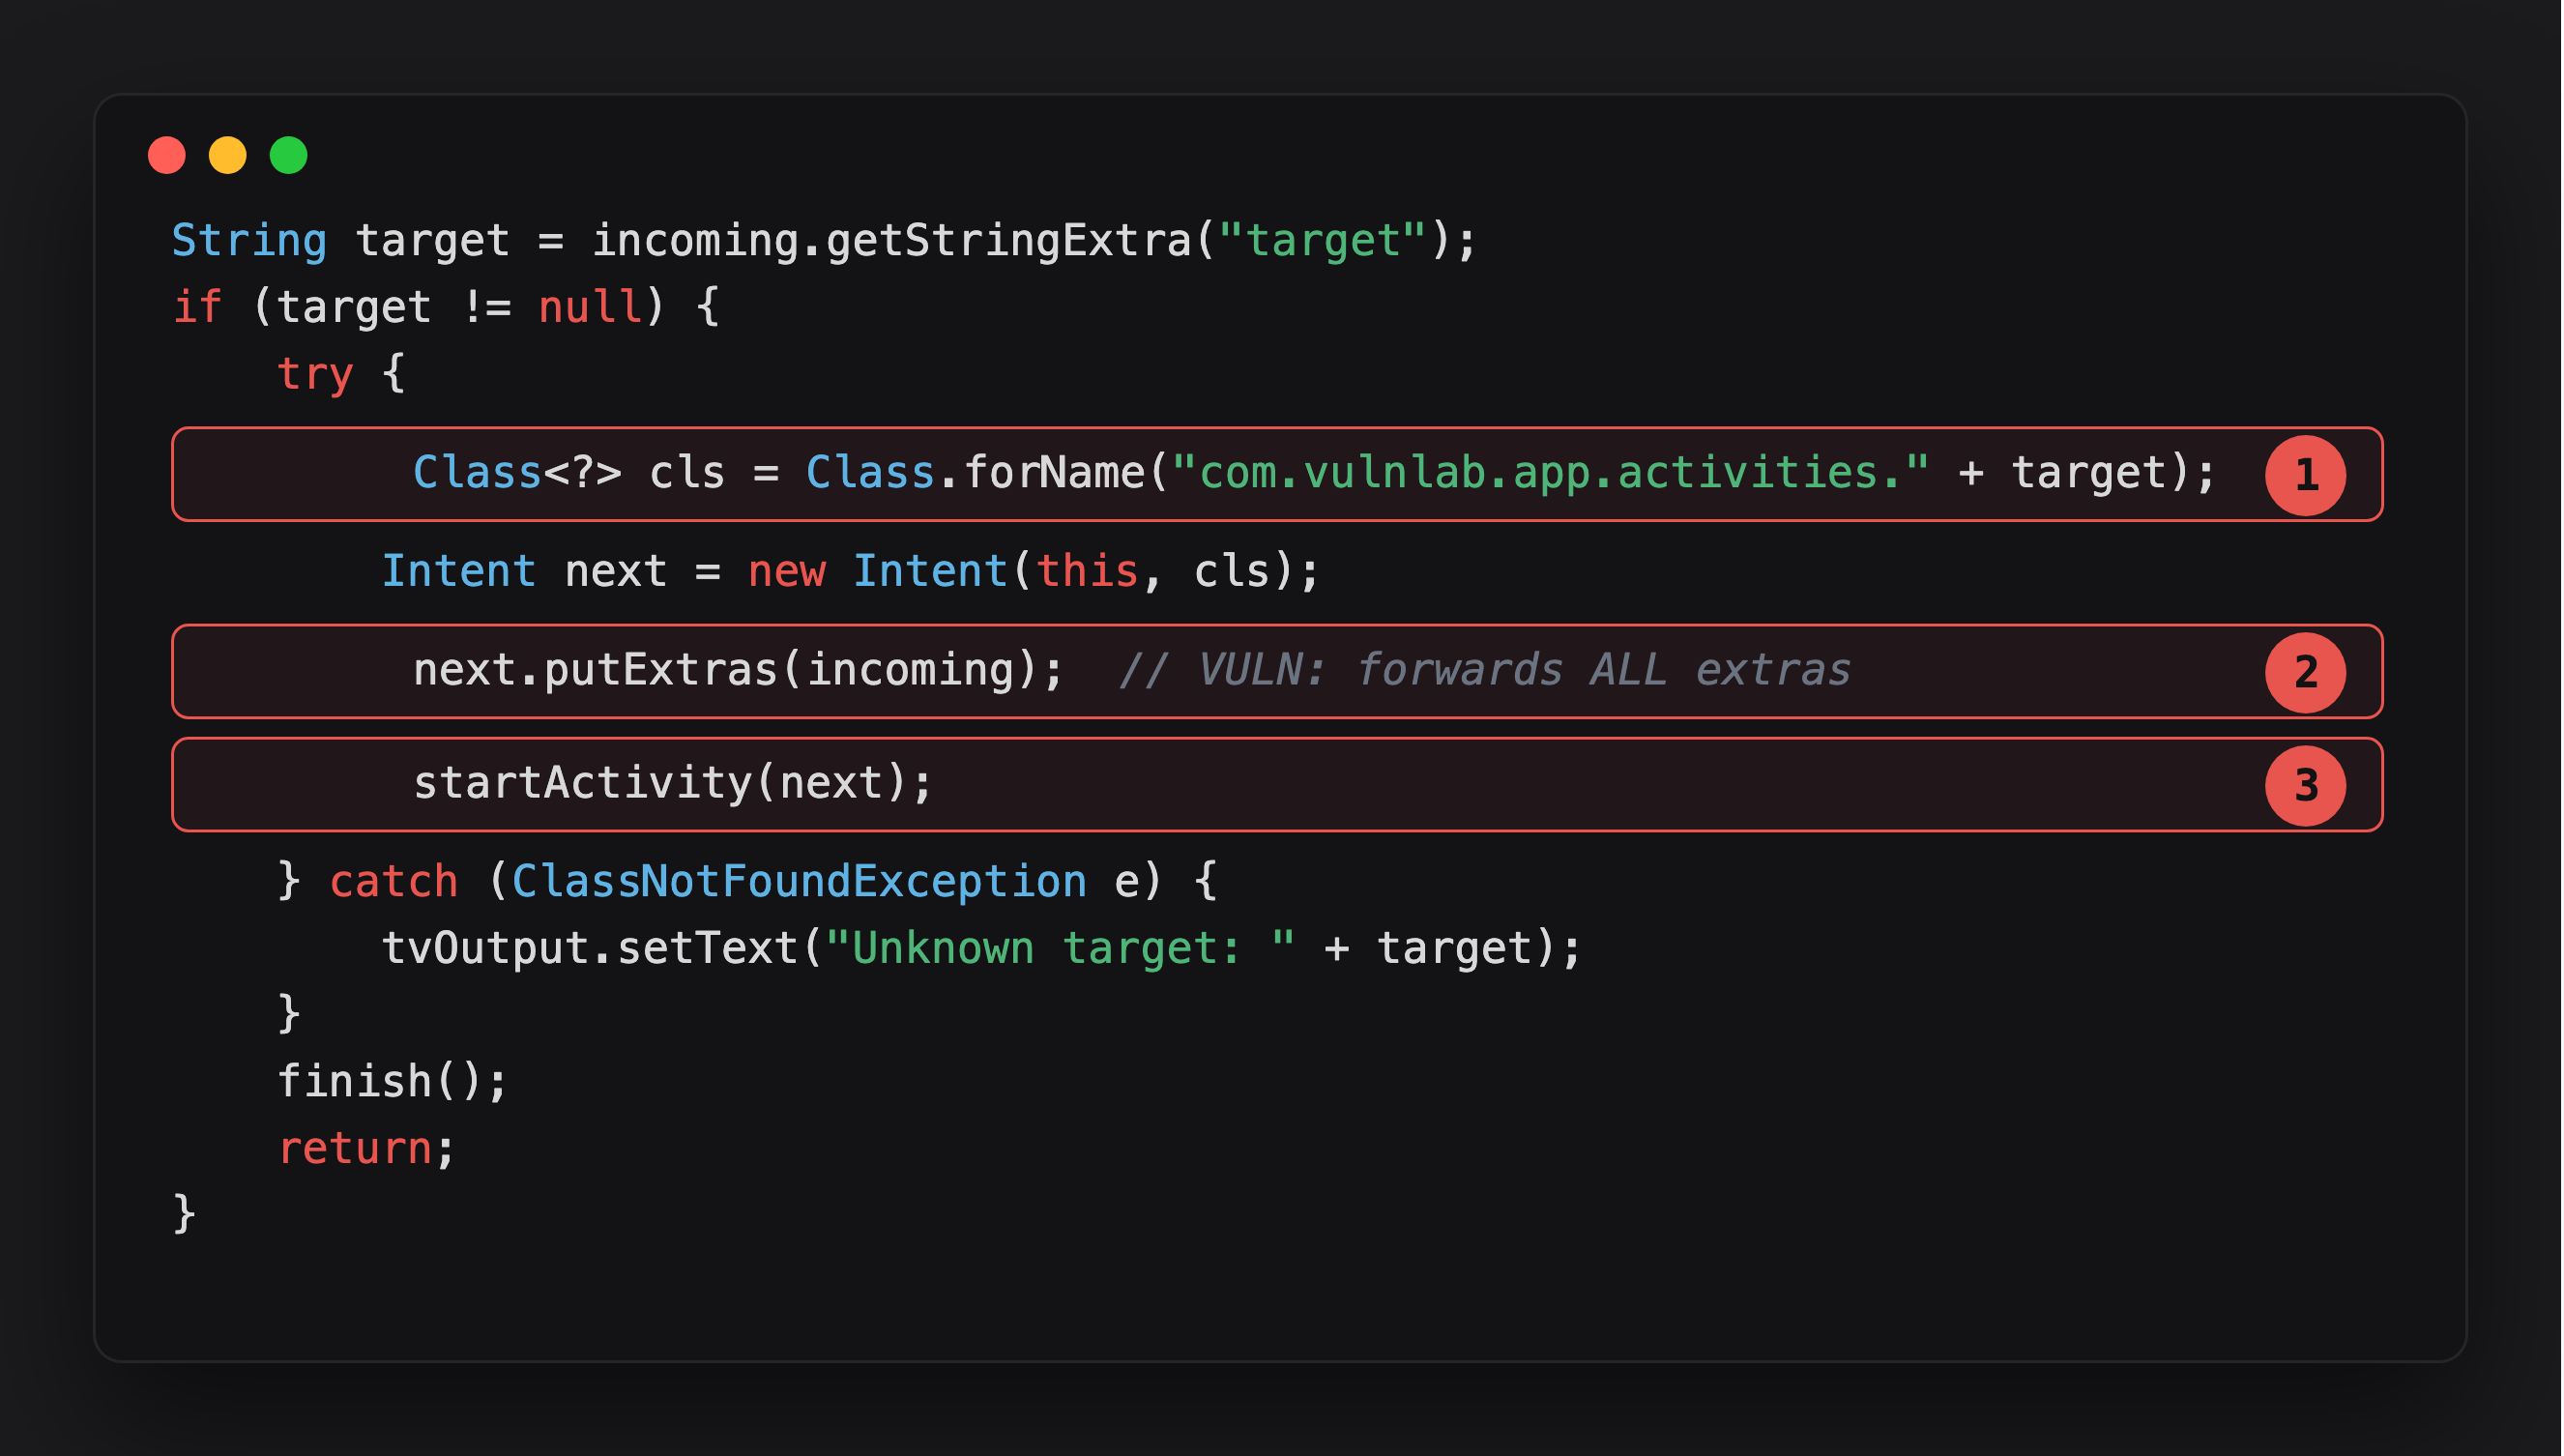The height and width of the screenshot is (1456, 2564).
Task: Click the 'return;' statement
Action: pos(366,1149)
